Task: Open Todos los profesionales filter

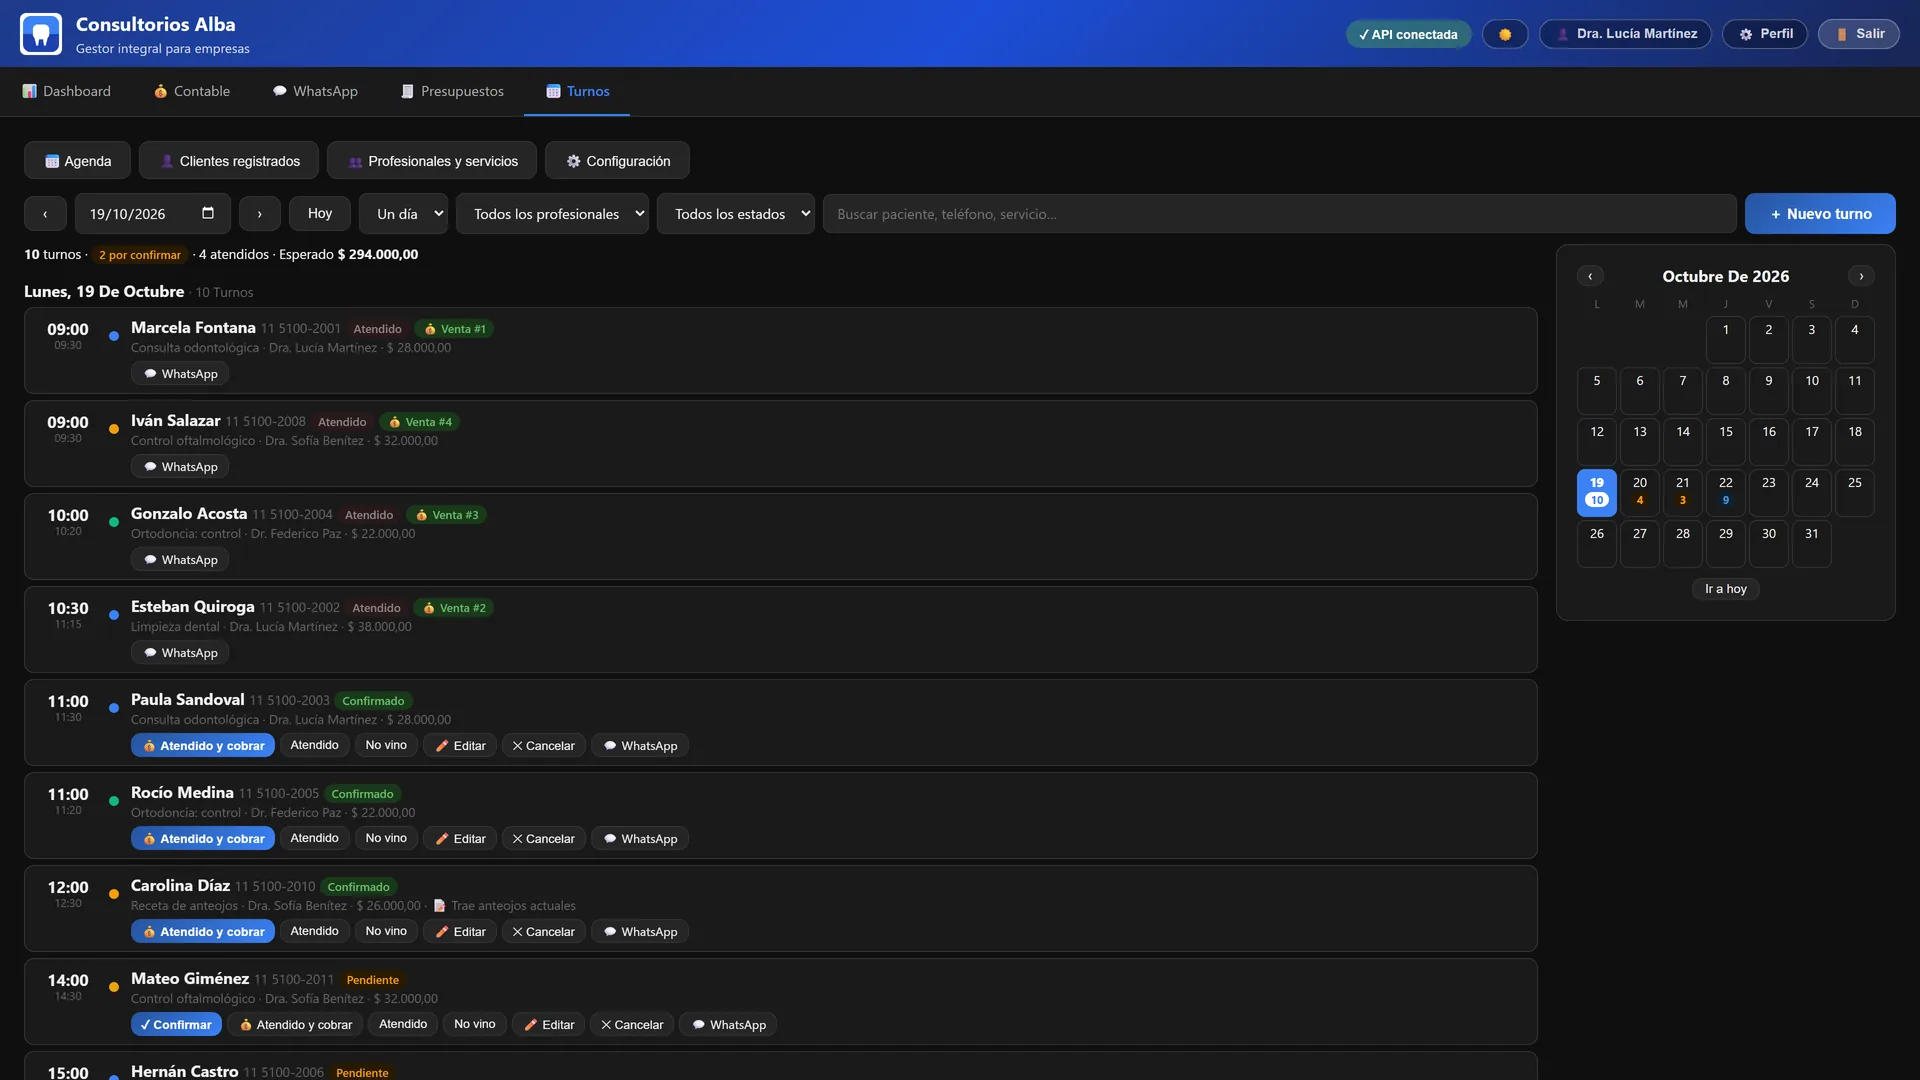Action: [552, 214]
